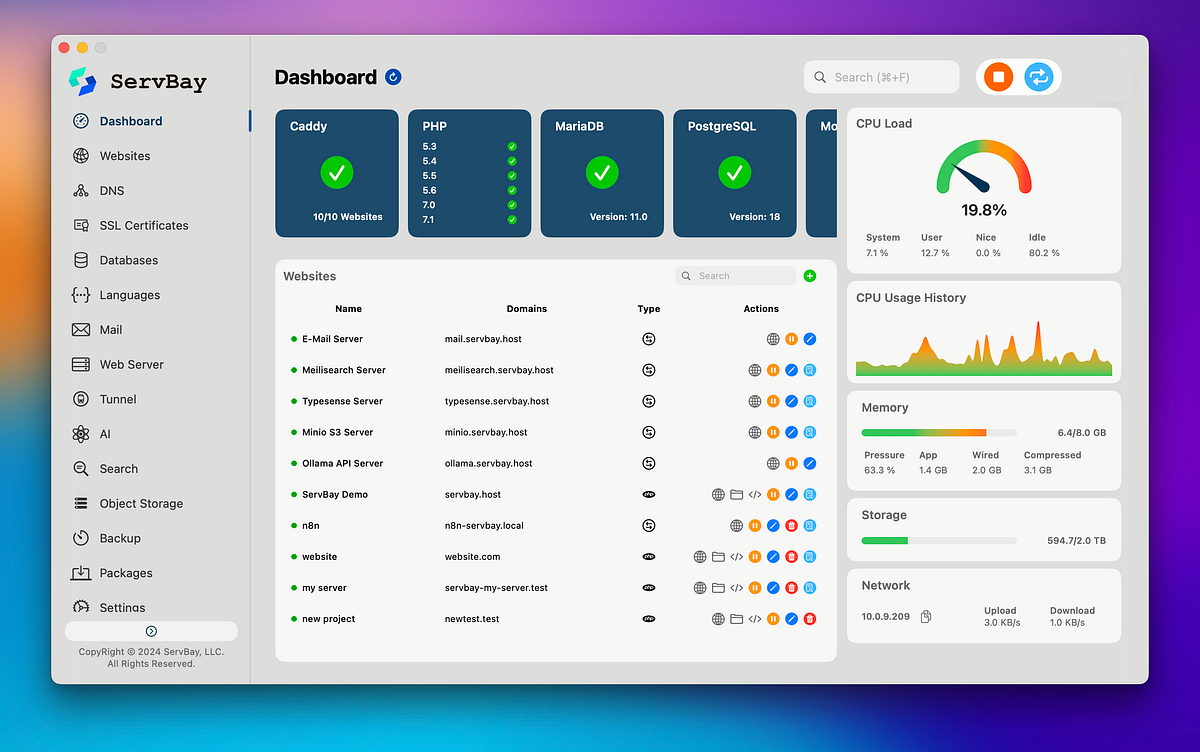
Task: Stop all running services with the orange stop button
Action: click(x=998, y=76)
